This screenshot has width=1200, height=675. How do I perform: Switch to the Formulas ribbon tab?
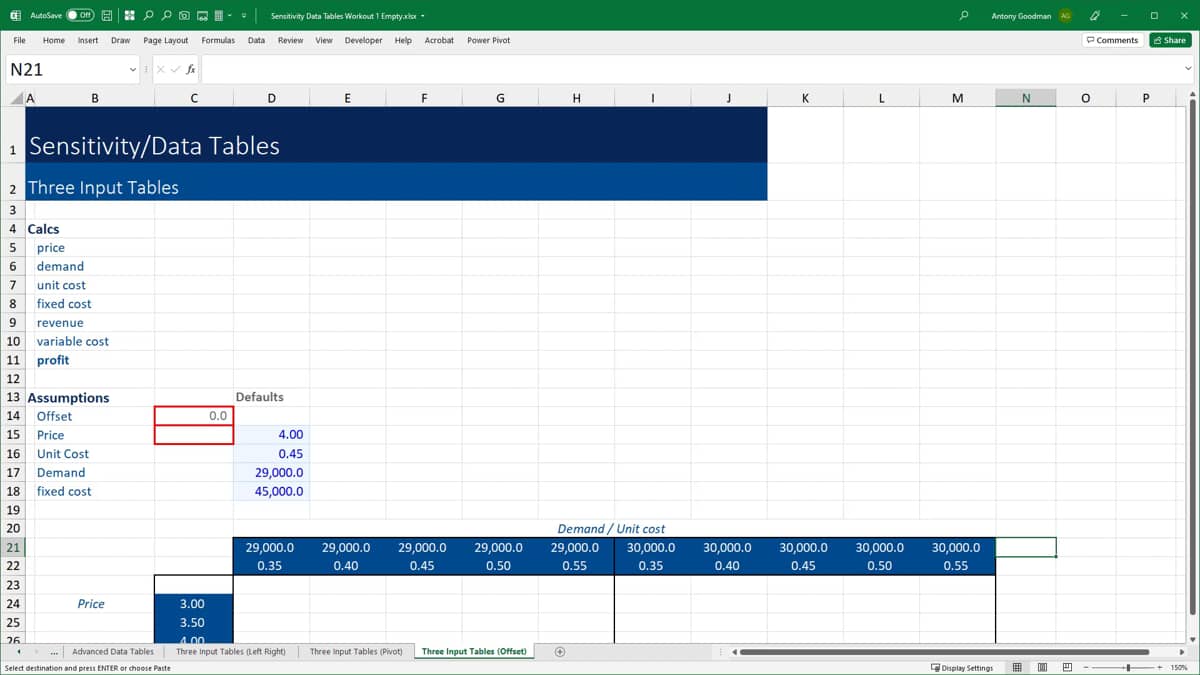(218, 40)
